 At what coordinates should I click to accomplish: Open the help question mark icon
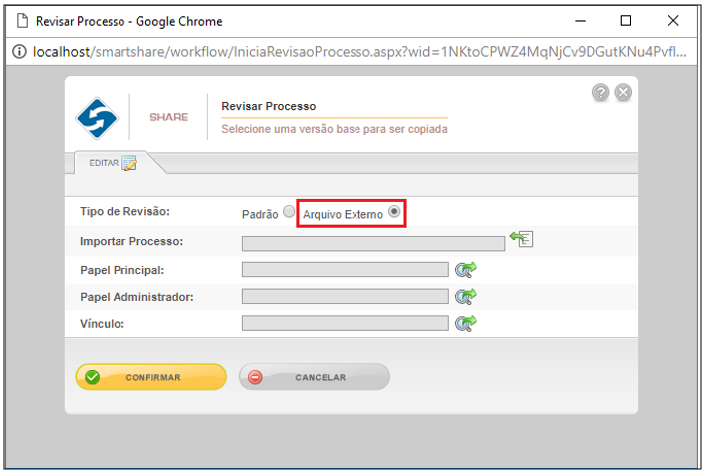point(600,92)
